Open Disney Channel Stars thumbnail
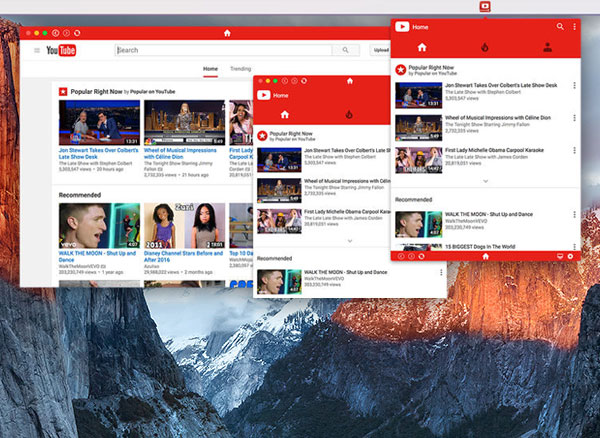Viewport: 600px width, 438px height. [x=184, y=226]
